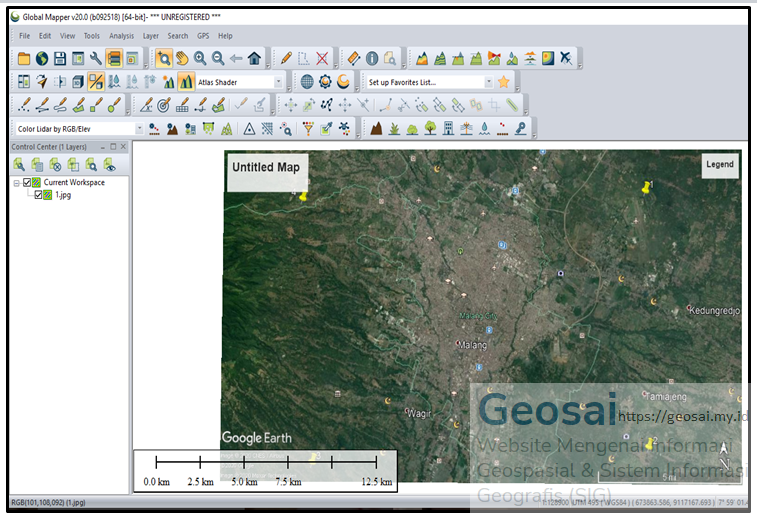Image resolution: width=757 pixels, height=519 pixels.
Task: Click the Control Center layer visibility eye icon
Action: pyautogui.click(x=109, y=165)
